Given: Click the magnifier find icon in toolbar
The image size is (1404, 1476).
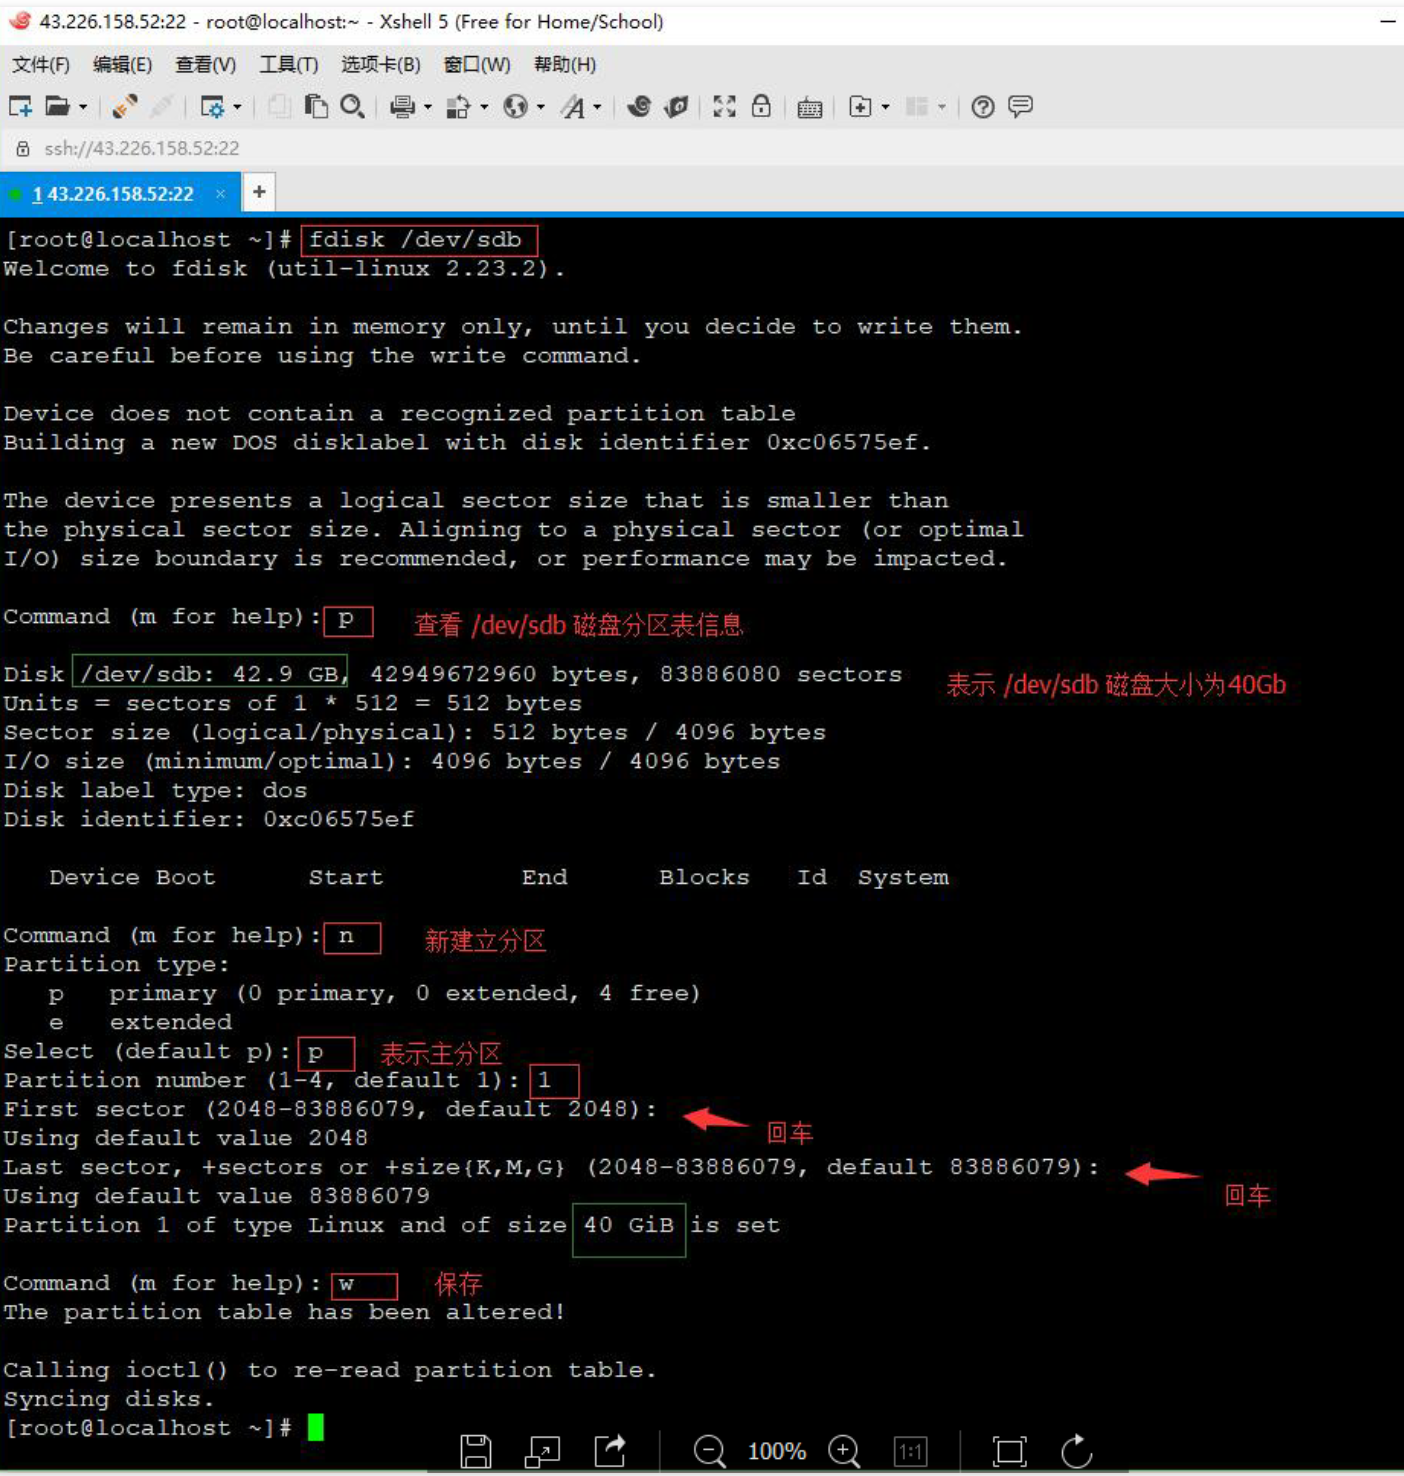Looking at the screenshot, I should pos(352,106).
